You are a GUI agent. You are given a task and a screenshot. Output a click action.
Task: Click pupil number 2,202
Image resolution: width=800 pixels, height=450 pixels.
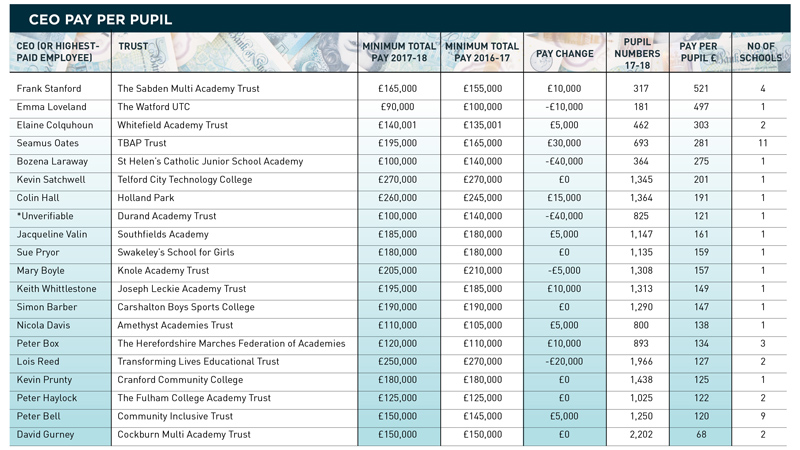coord(641,435)
